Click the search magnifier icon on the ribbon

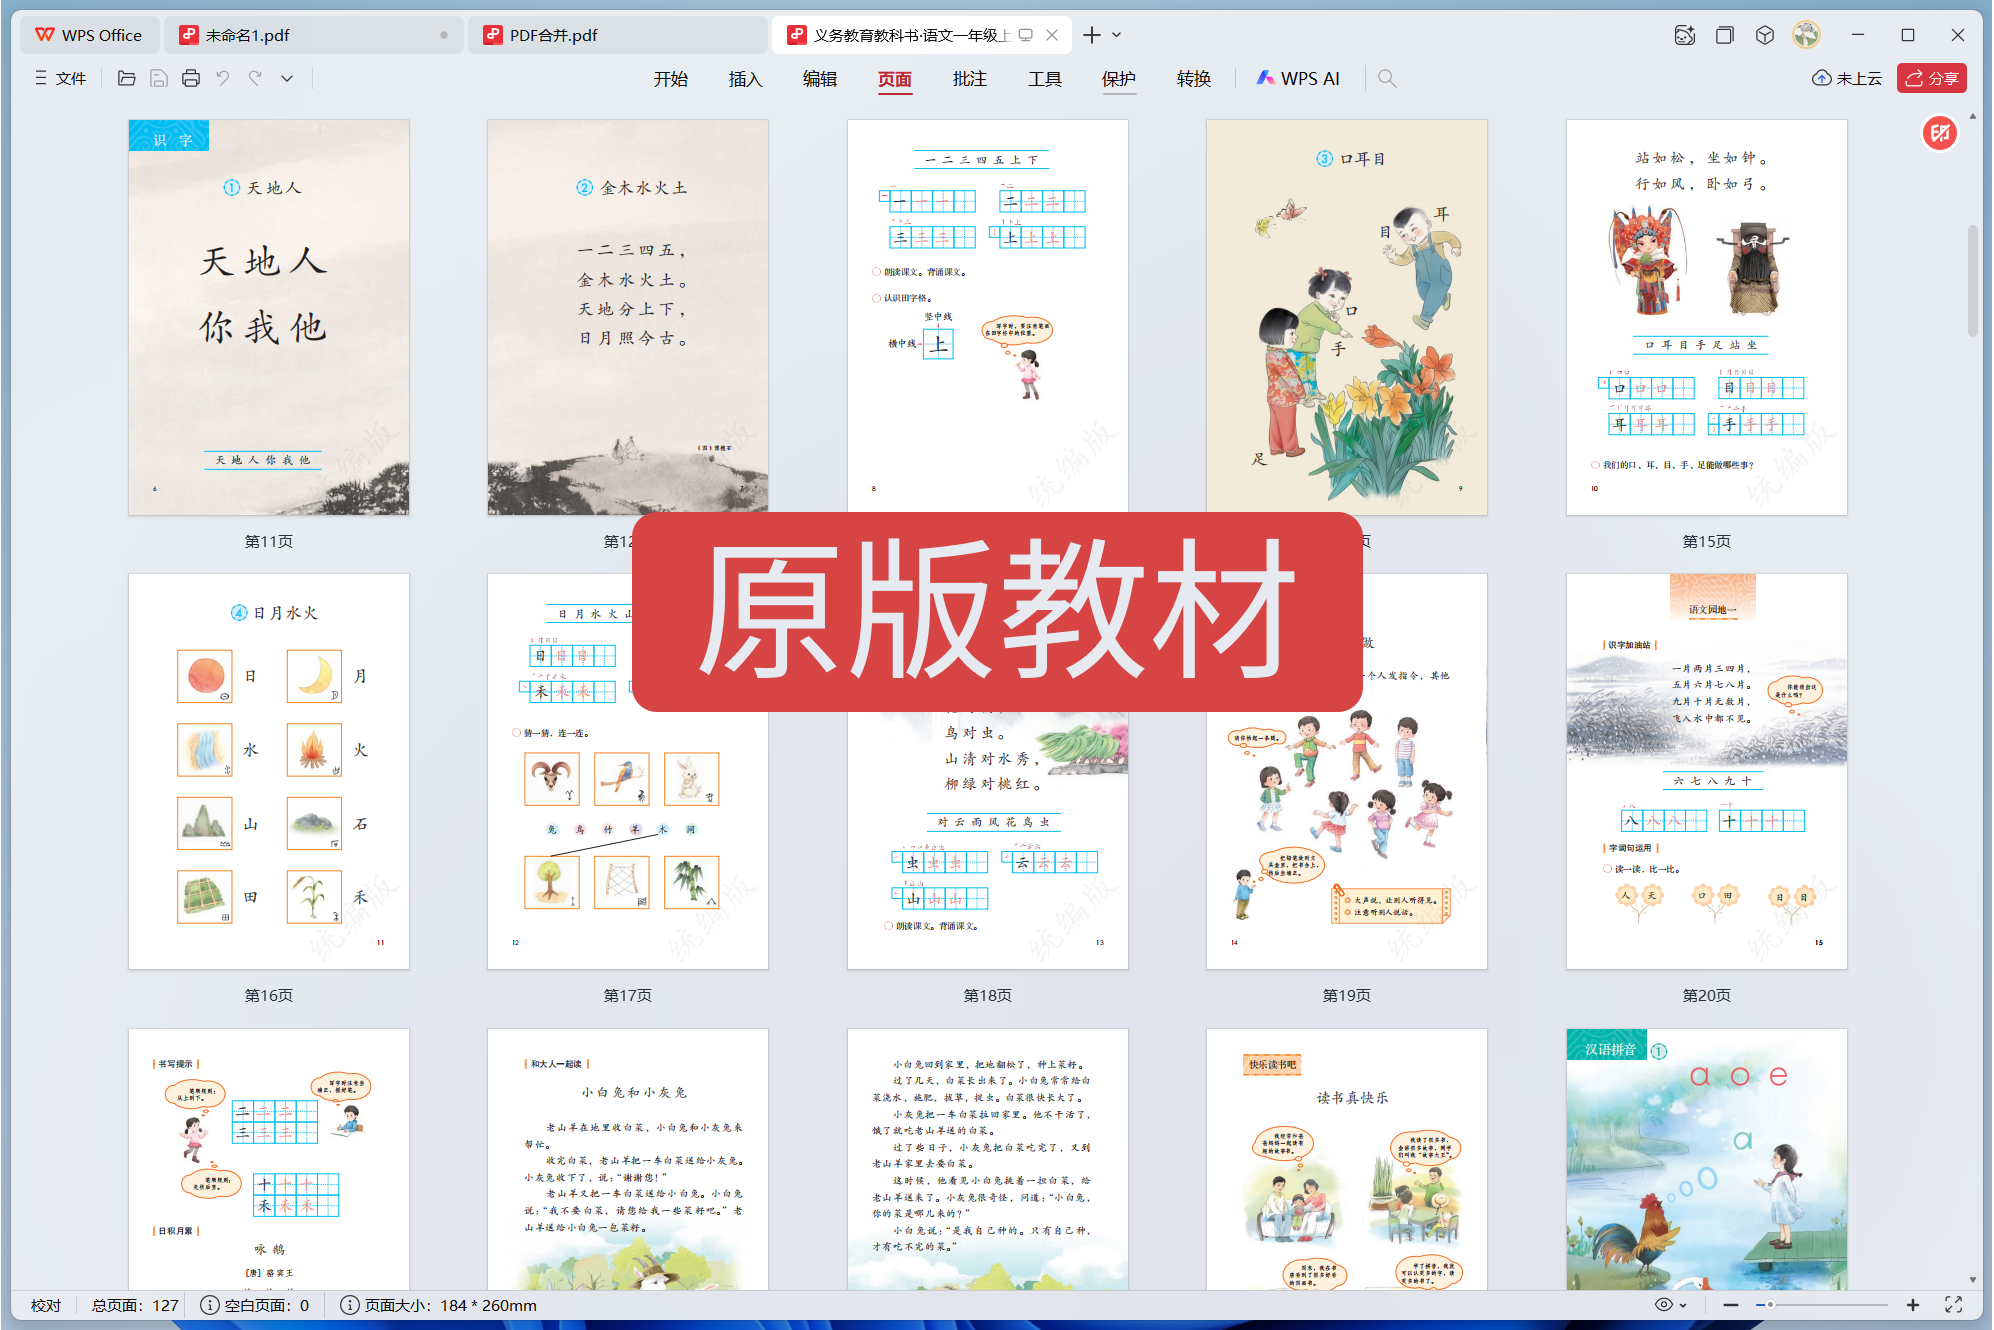tap(1387, 78)
